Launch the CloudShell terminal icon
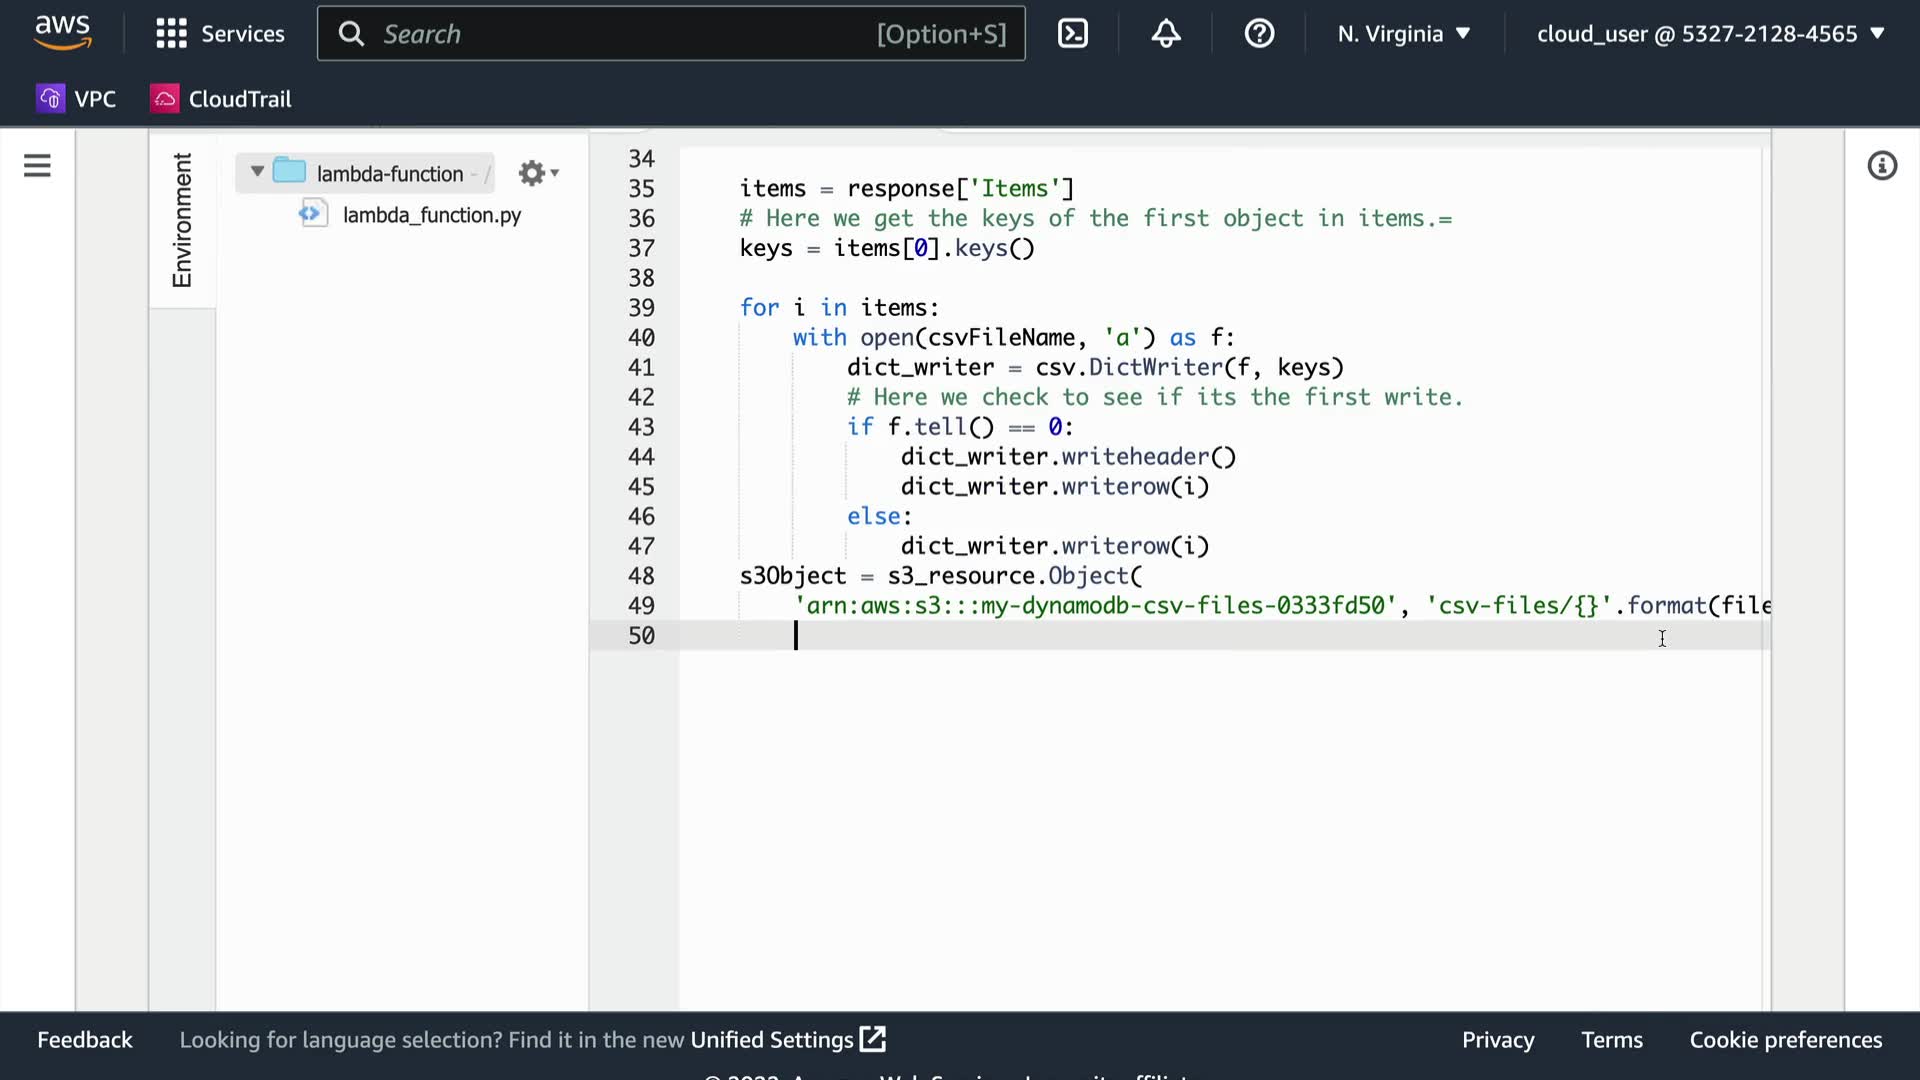1920x1080 pixels. click(1072, 34)
